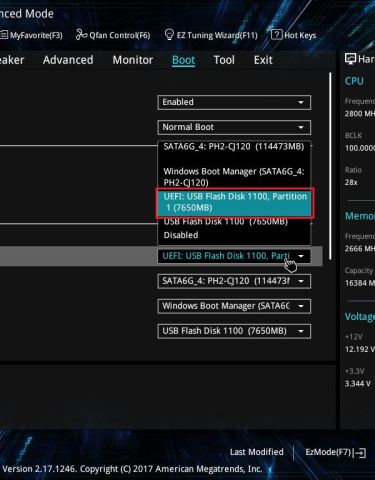Click Last Modified button

coord(257,452)
